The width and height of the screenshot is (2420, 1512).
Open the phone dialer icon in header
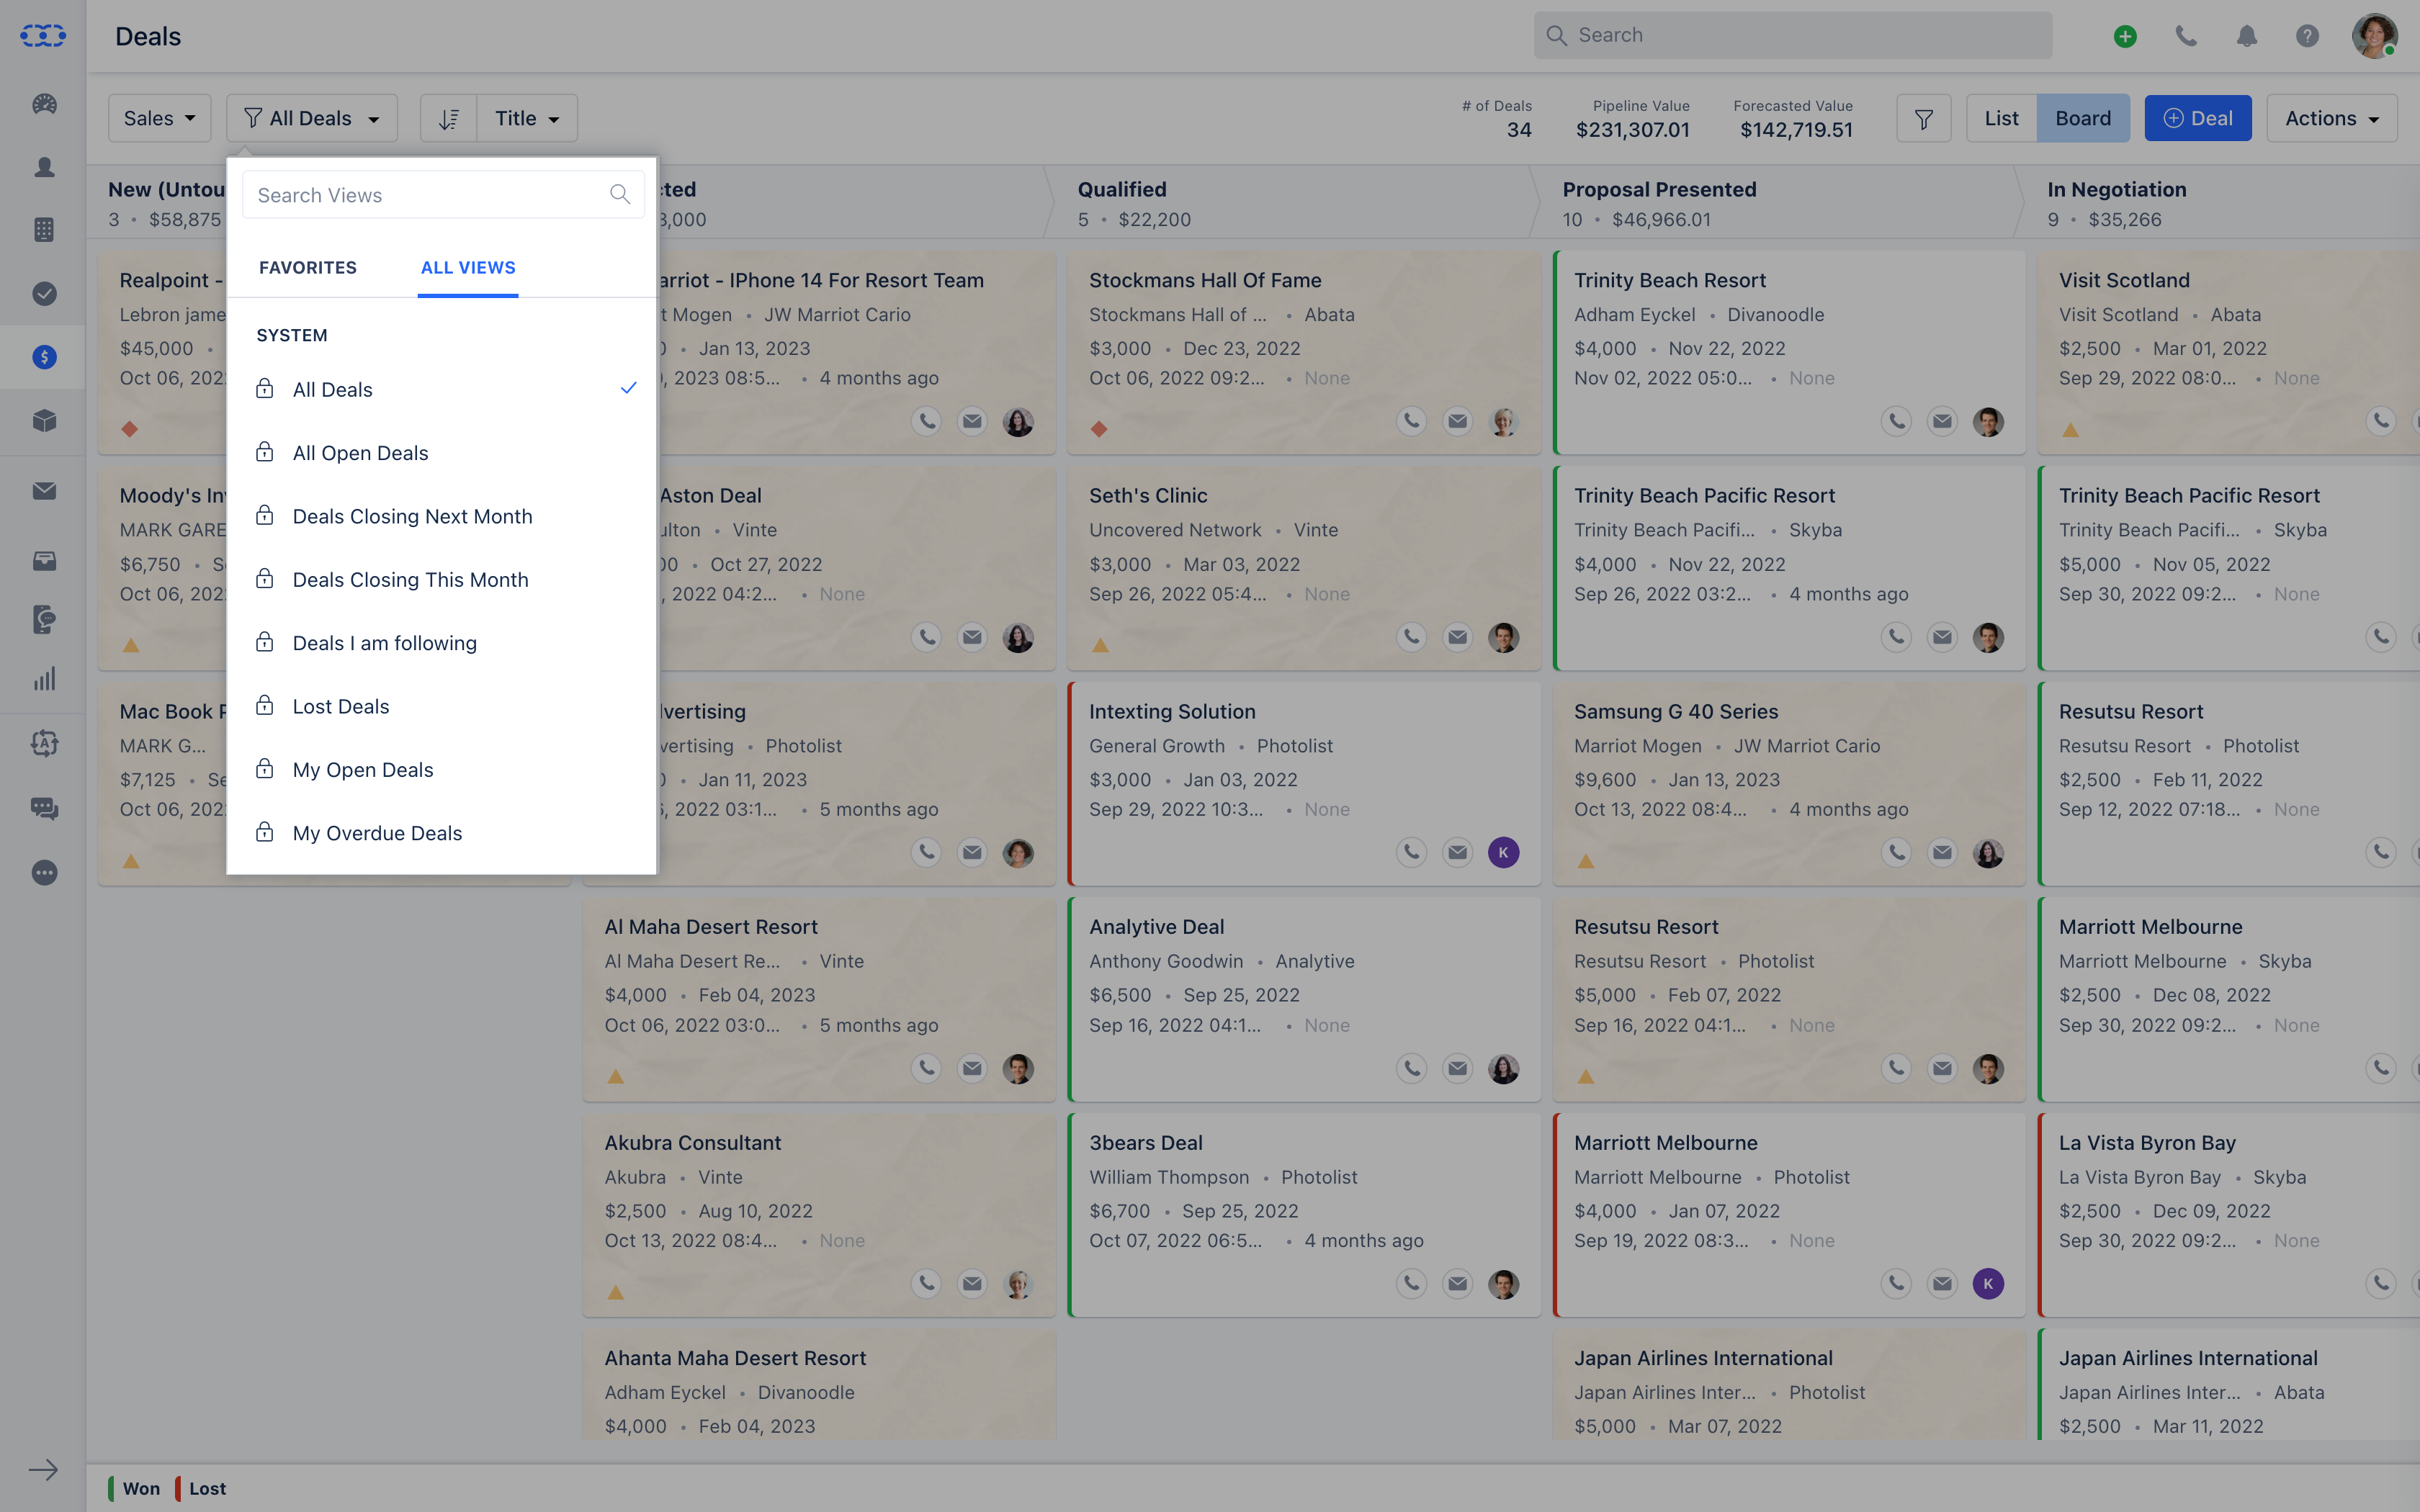(x=2186, y=36)
